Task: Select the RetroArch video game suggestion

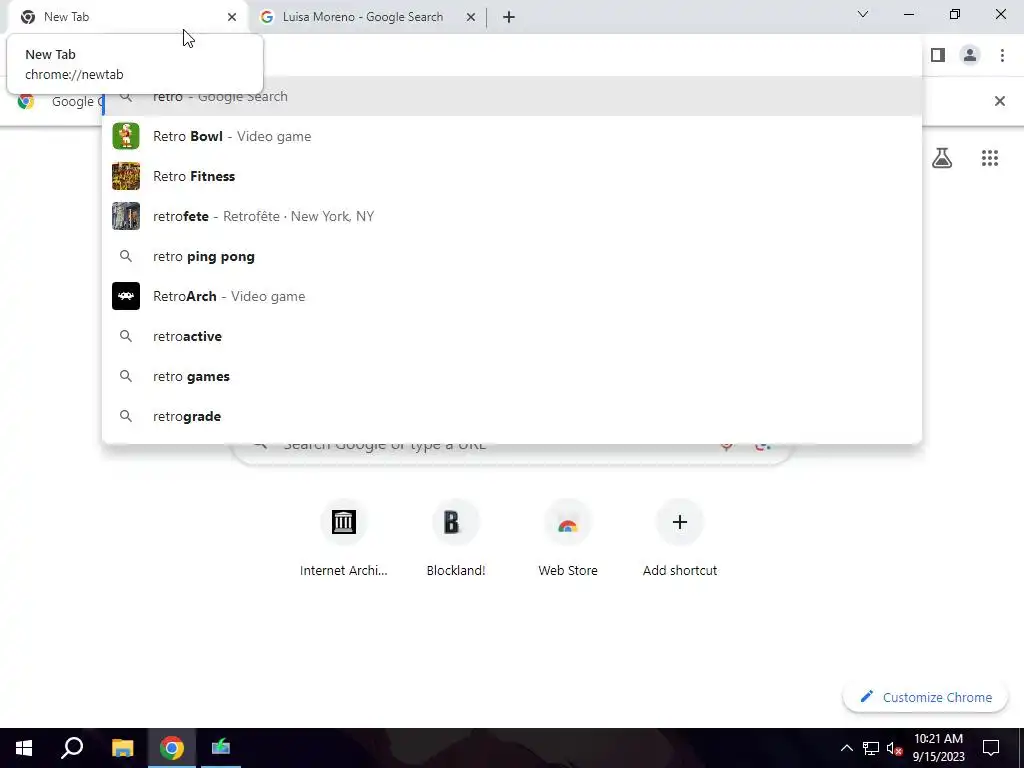Action: pyautogui.click(x=512, y=296)
